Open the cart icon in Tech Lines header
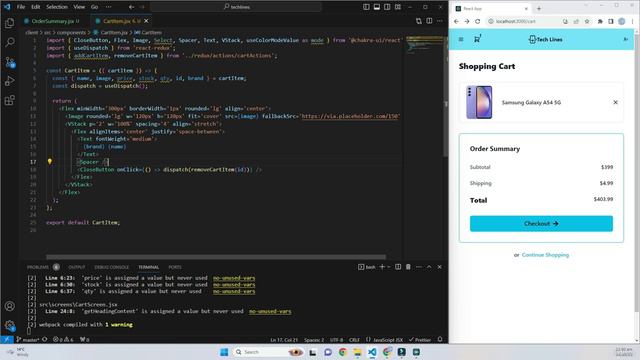 click(x=477, y=39)
